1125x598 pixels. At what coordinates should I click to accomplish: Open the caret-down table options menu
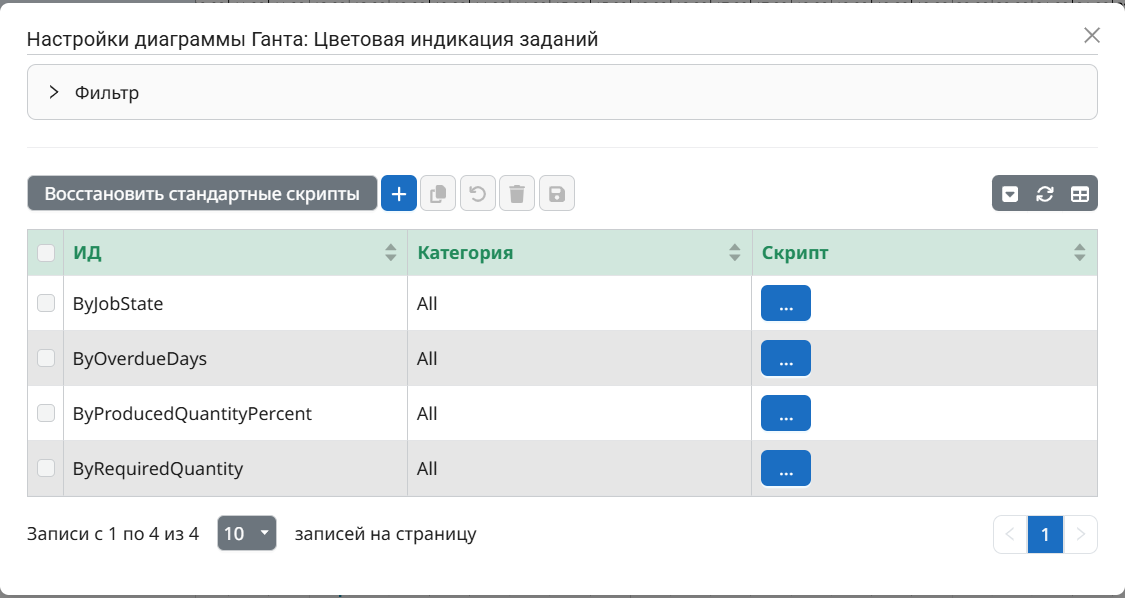tap(1010, 194)
